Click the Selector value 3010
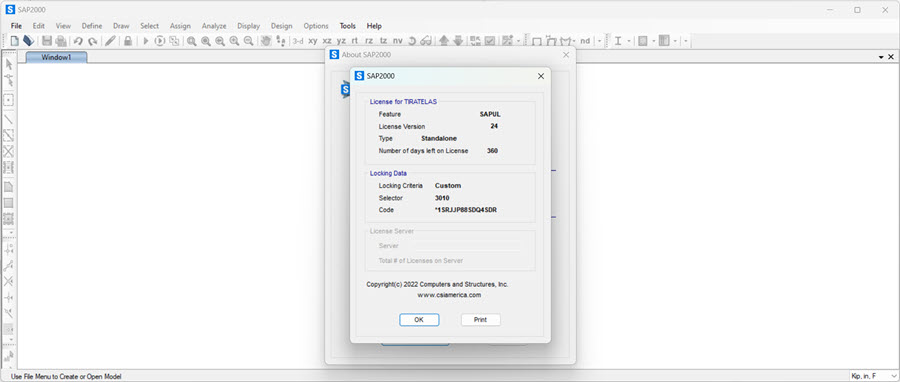This screenshot has height=382, width=900. point(442,198)
